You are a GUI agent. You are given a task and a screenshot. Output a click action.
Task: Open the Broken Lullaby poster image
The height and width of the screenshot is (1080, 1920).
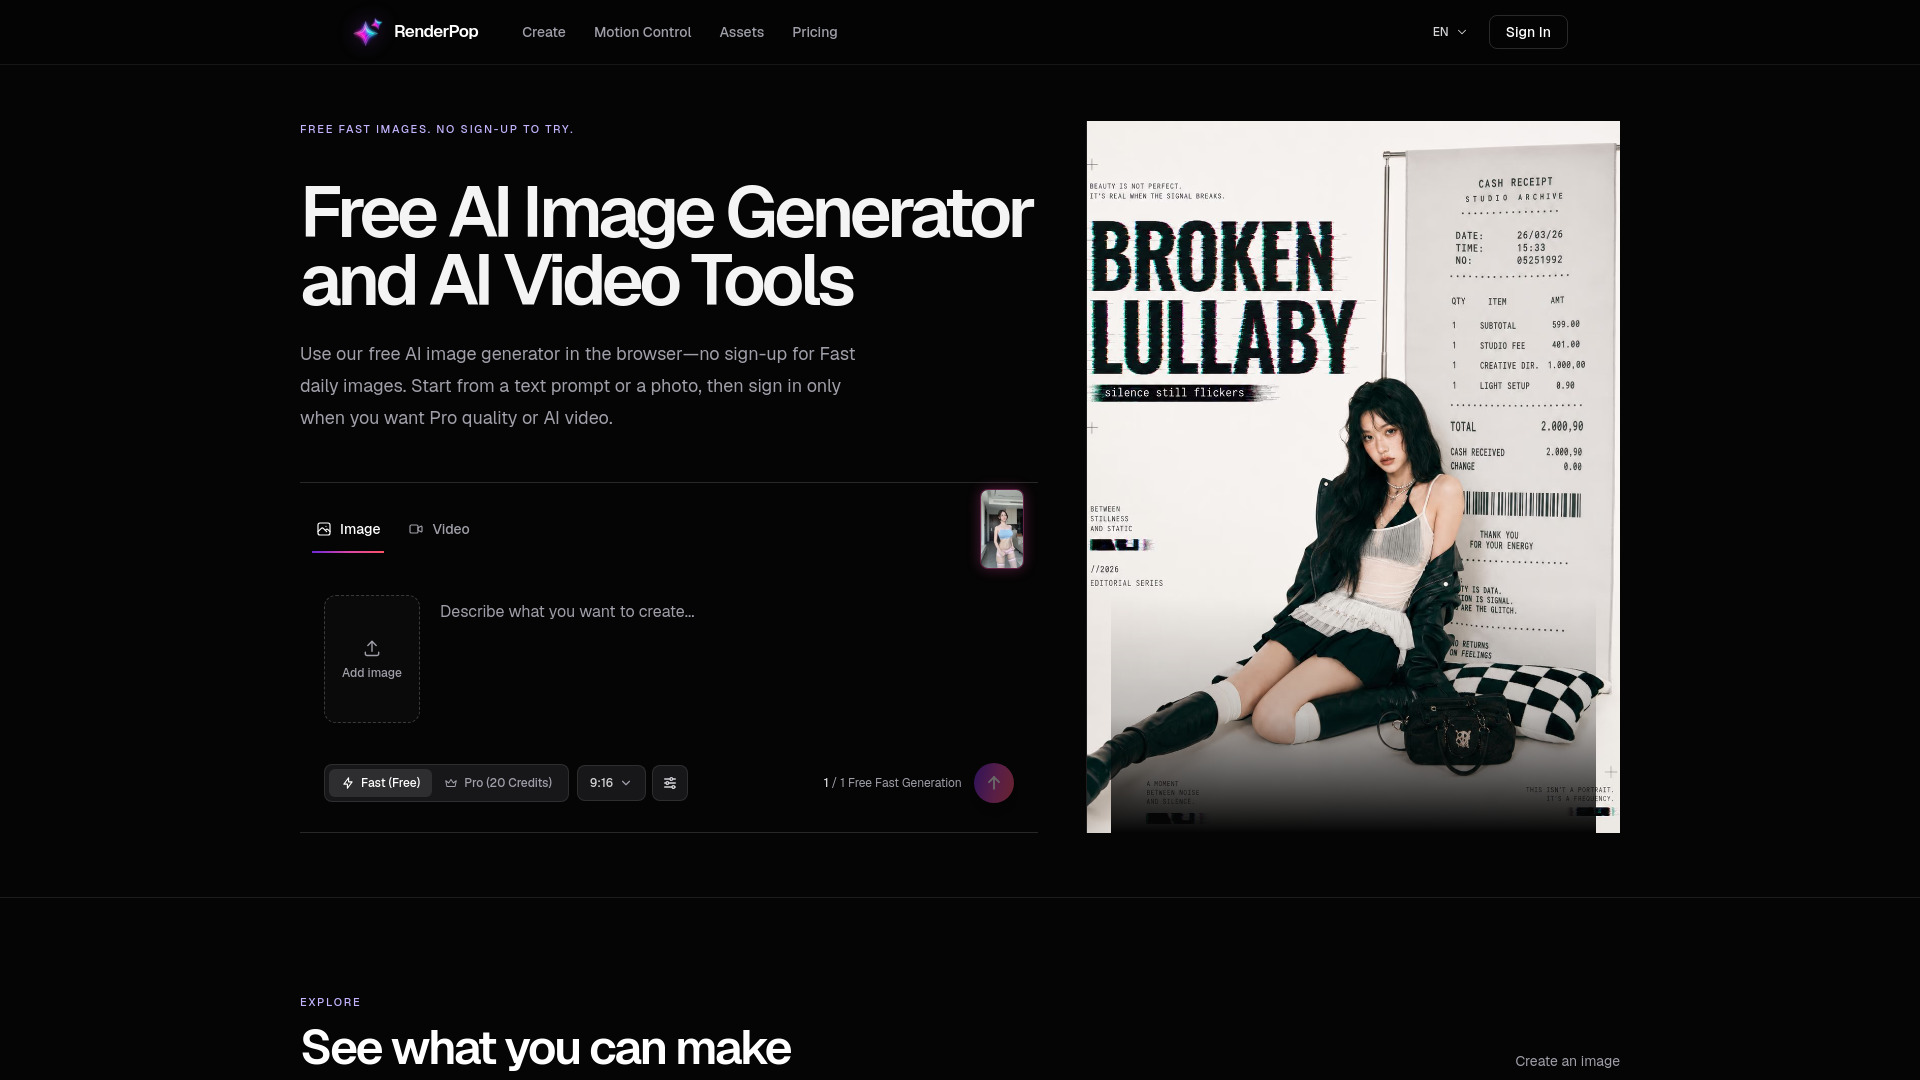point(1353,477)
